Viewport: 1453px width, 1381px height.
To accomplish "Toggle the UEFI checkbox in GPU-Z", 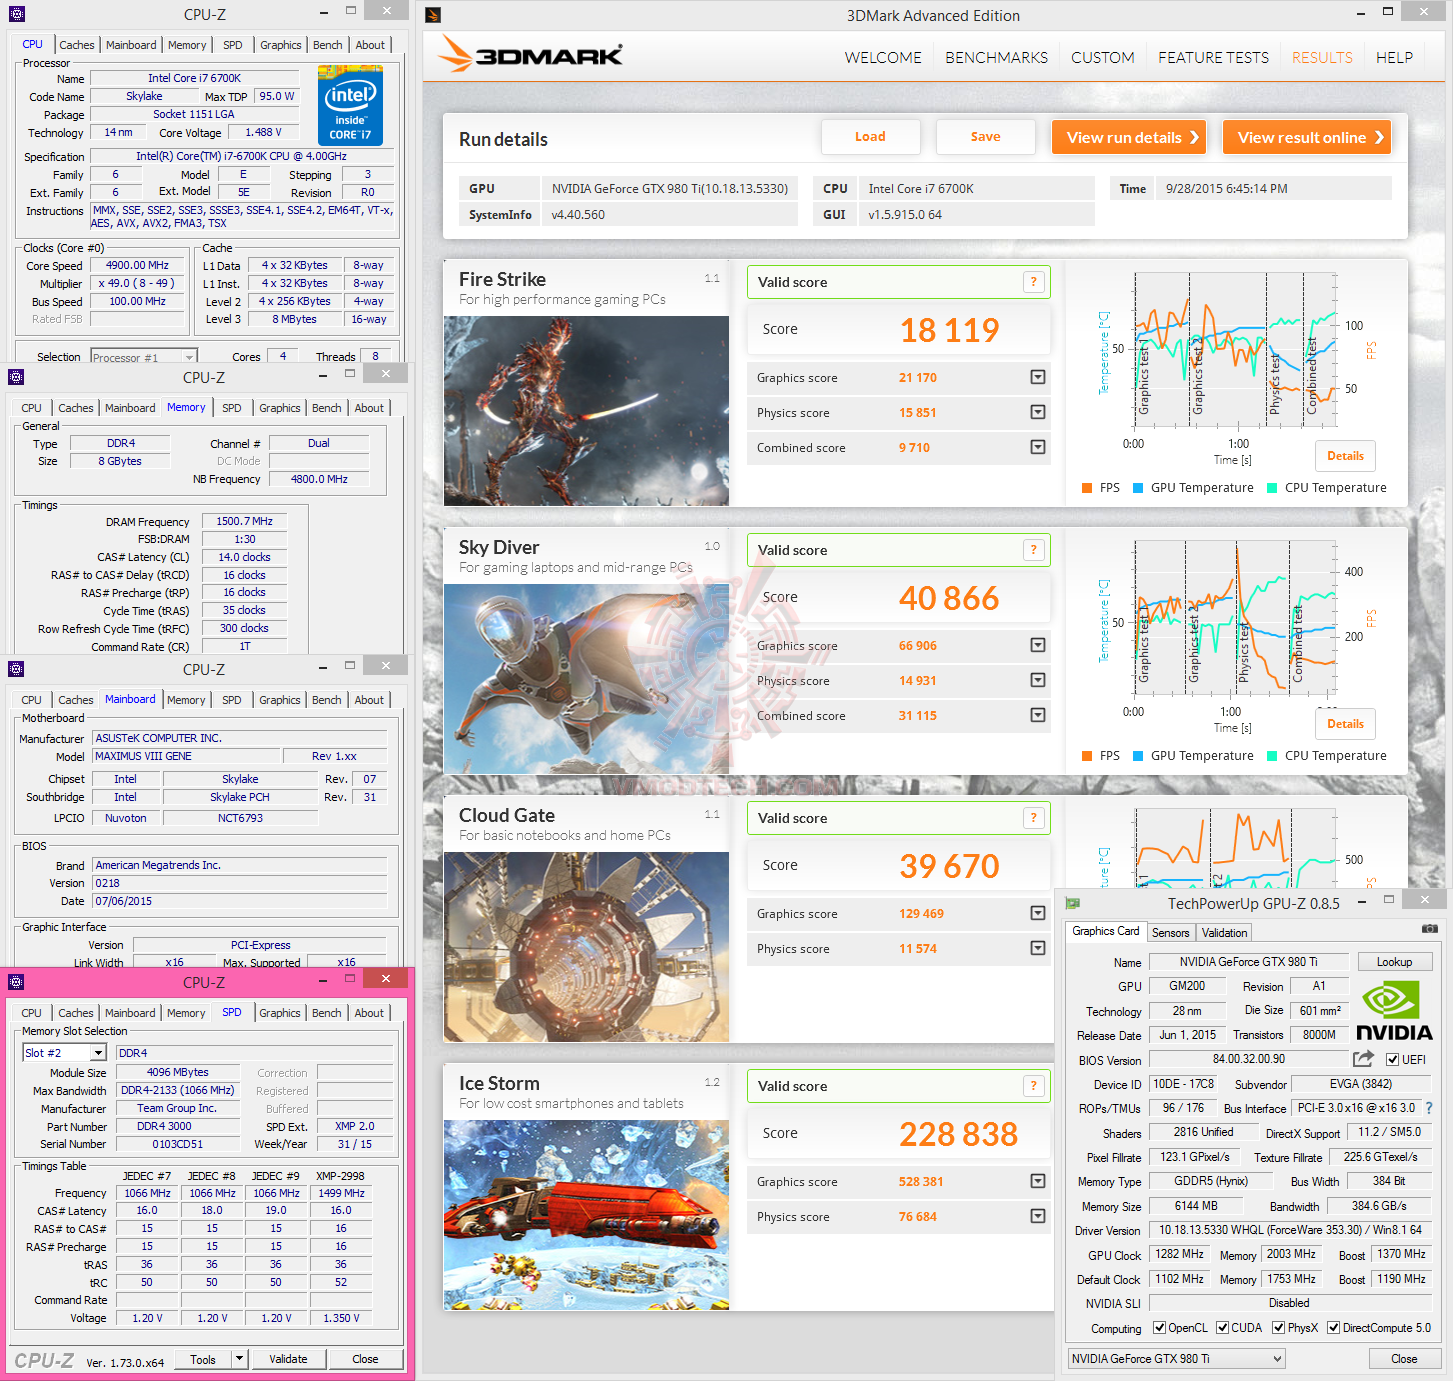I will (x=1392, y=1060).
